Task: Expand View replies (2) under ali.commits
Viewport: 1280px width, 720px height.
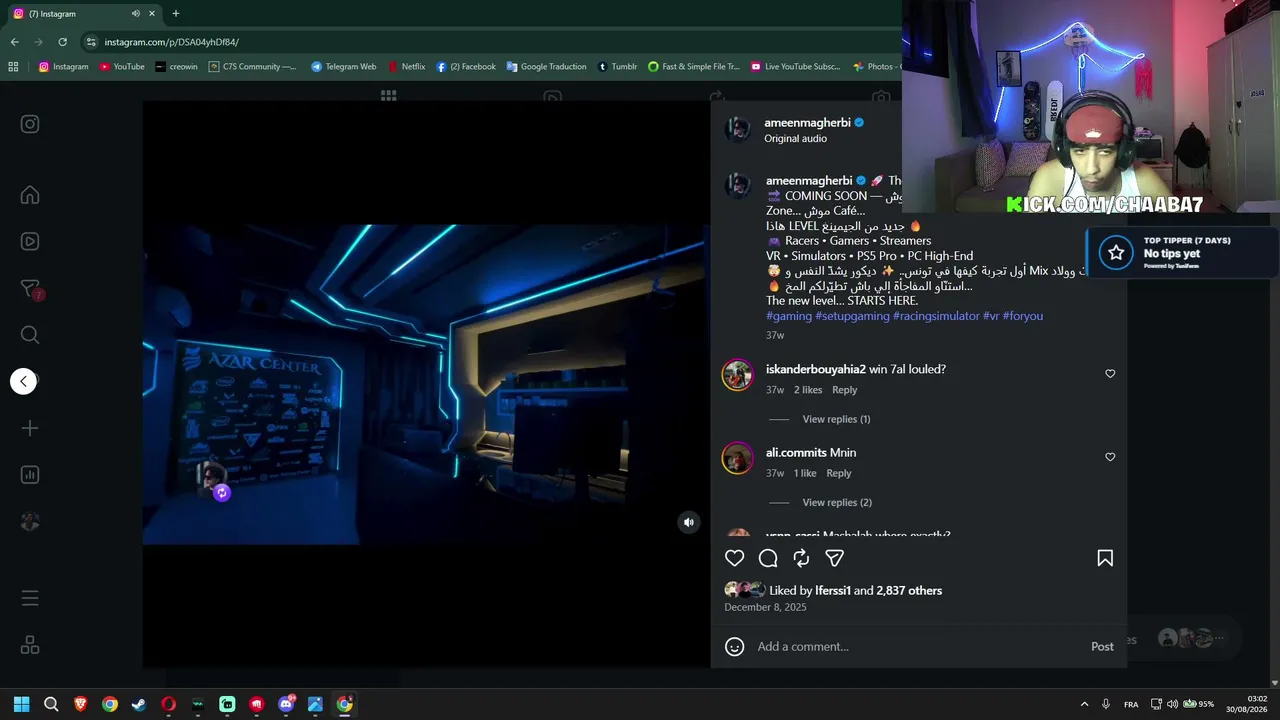Action: point(837,502)
